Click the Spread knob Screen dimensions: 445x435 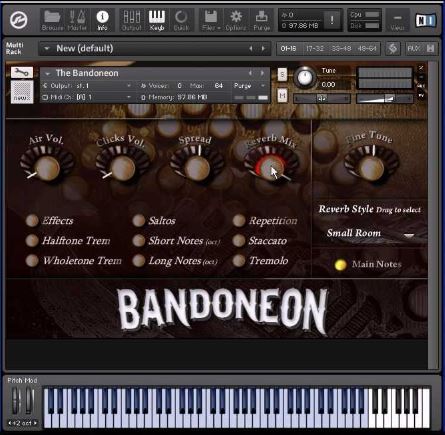(x=197, y=168)
